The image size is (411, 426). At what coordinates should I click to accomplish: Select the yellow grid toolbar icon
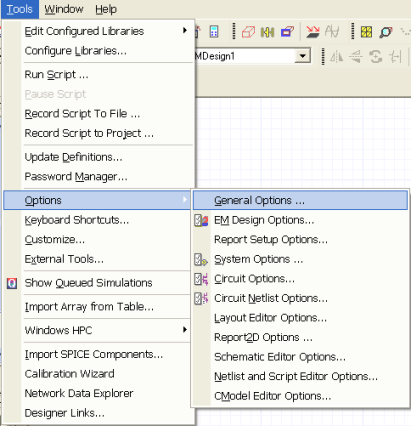point(366,32)
